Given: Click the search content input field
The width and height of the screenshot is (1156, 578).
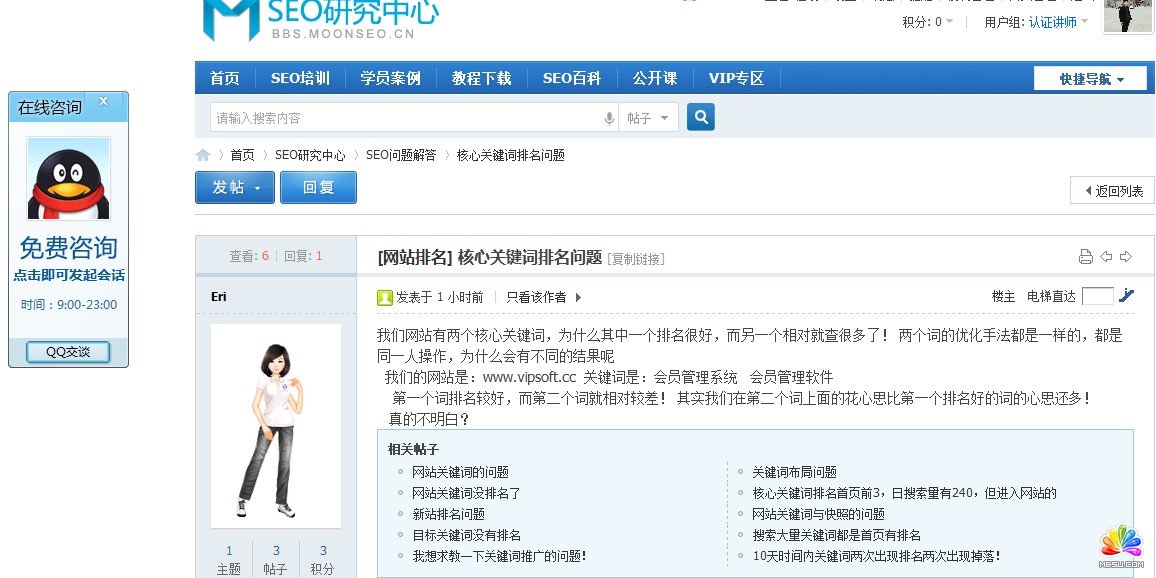Looking at the screenshot, I should click(405, 118).
